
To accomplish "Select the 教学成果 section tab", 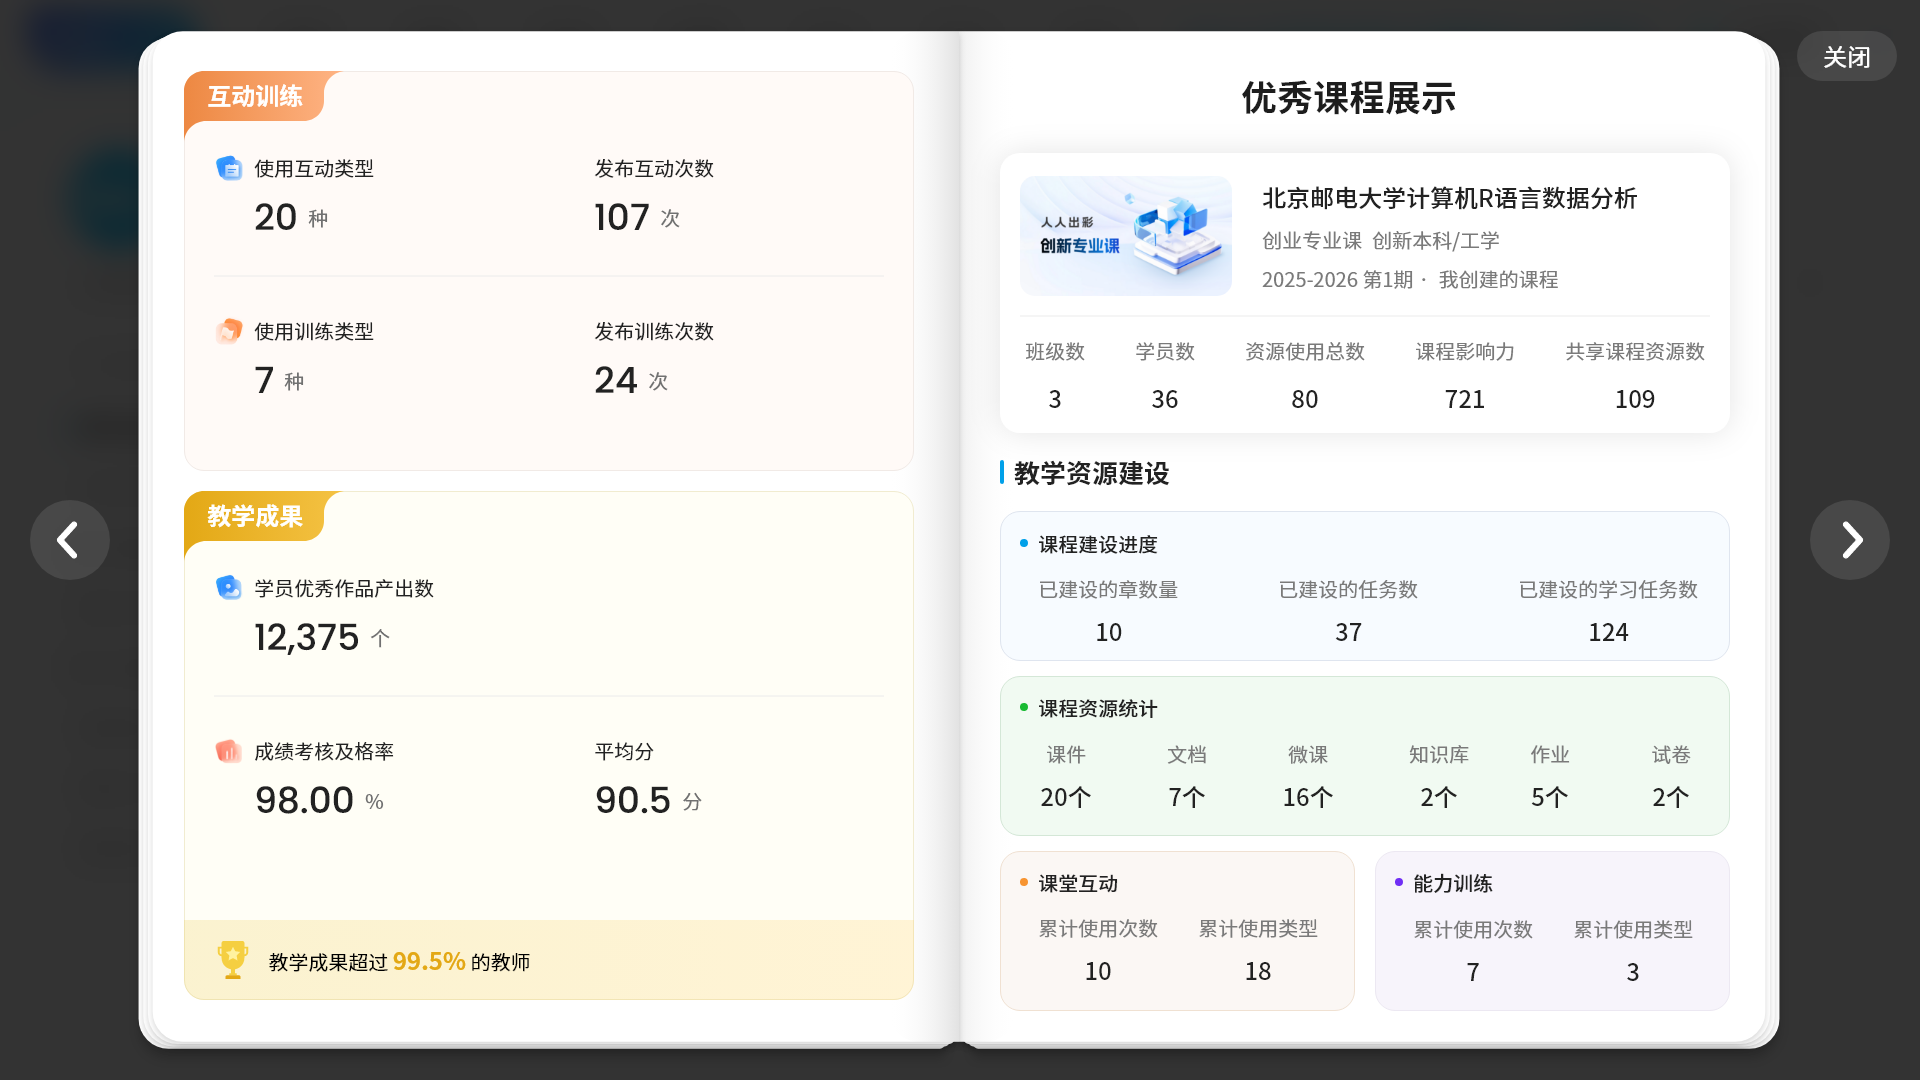I will tap(255, 516).
